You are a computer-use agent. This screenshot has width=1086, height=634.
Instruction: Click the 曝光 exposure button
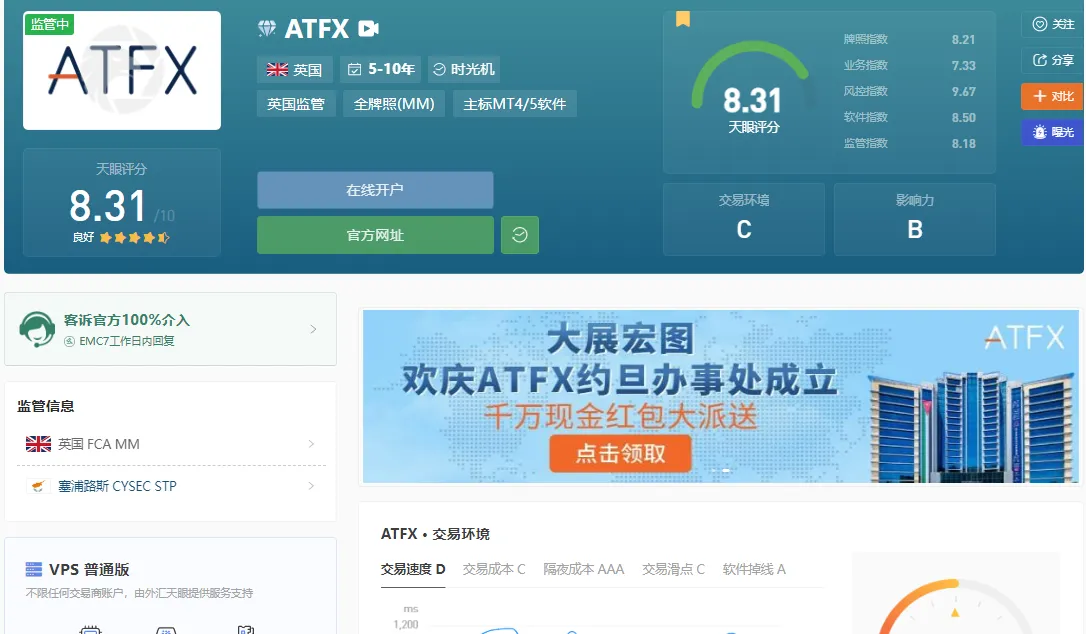(x=1053, y=132)
